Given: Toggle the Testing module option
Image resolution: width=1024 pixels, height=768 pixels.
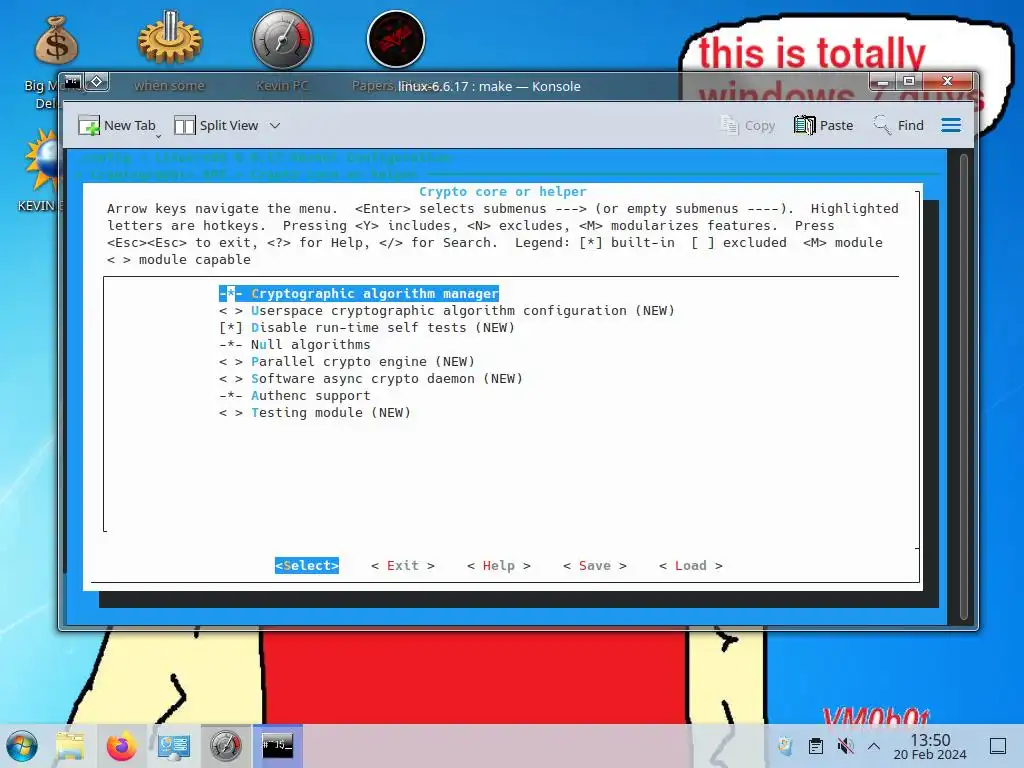Looking at the screenshot, I should click(315, 413).
